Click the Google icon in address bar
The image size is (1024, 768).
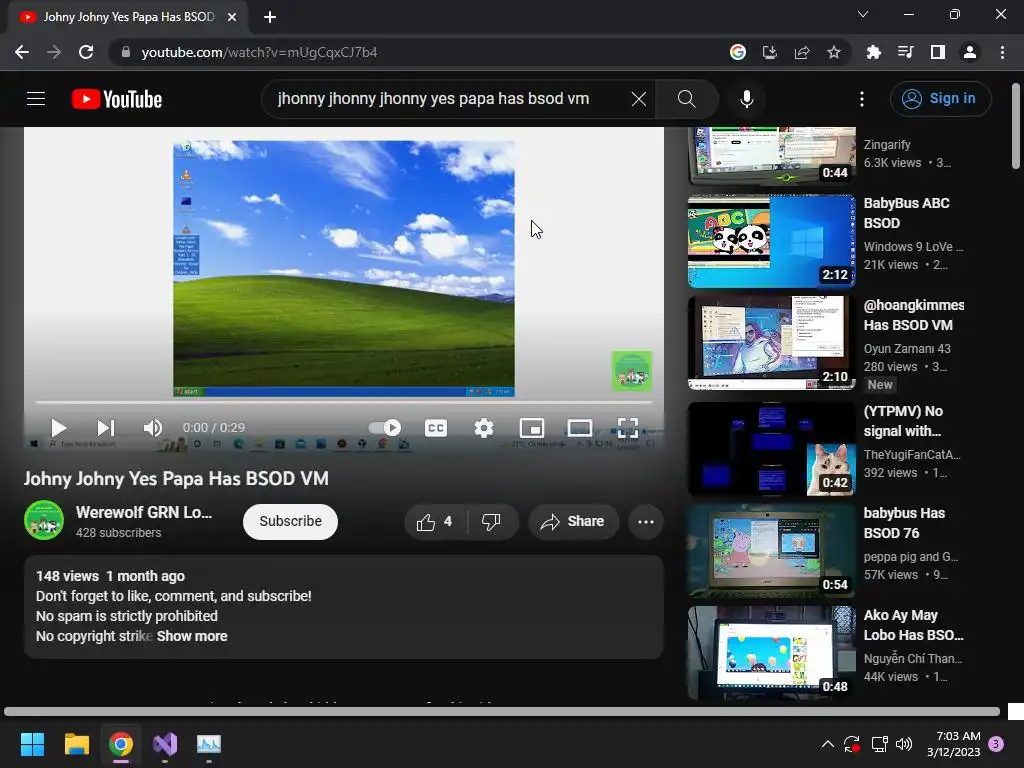click(737, 52)
